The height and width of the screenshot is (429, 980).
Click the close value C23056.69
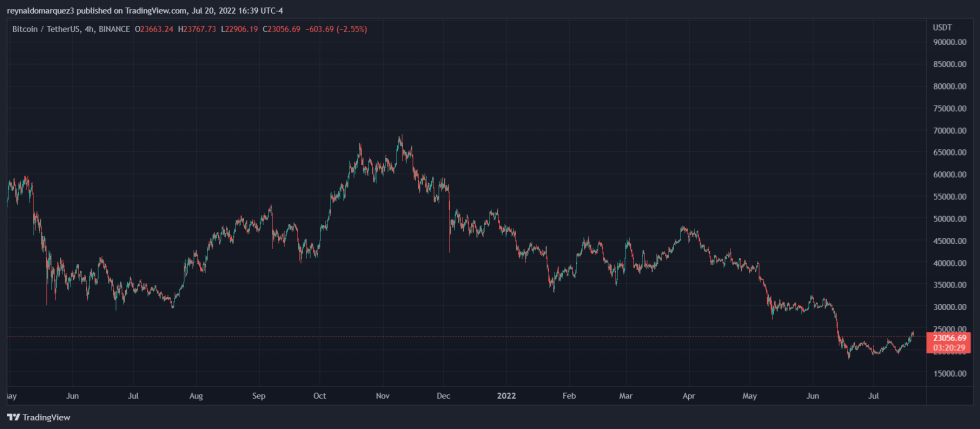(282, 29)
